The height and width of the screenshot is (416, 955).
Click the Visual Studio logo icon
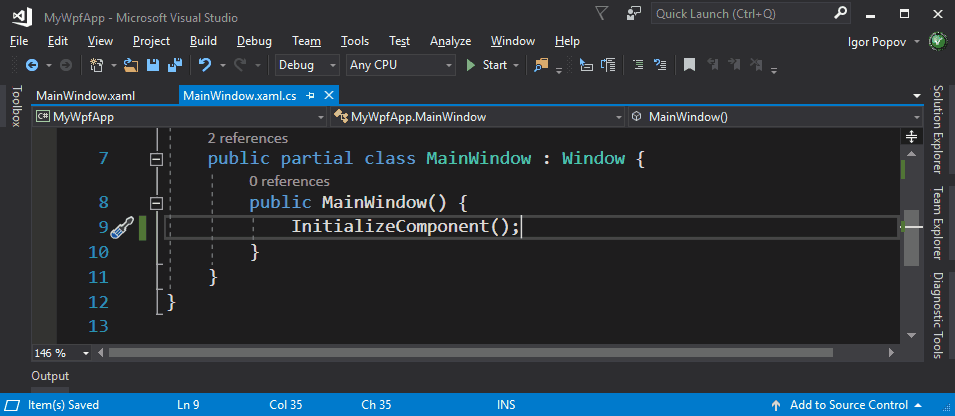[x=22, y=16]
